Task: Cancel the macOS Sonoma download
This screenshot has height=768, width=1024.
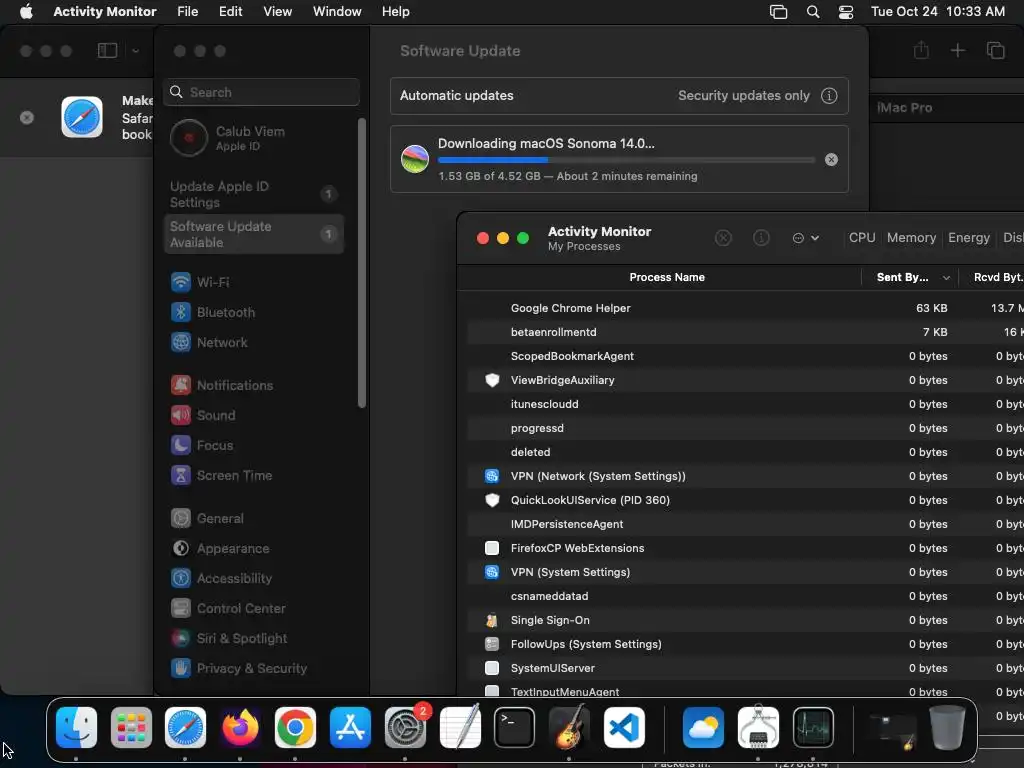Action: click(x=831, y=159)
